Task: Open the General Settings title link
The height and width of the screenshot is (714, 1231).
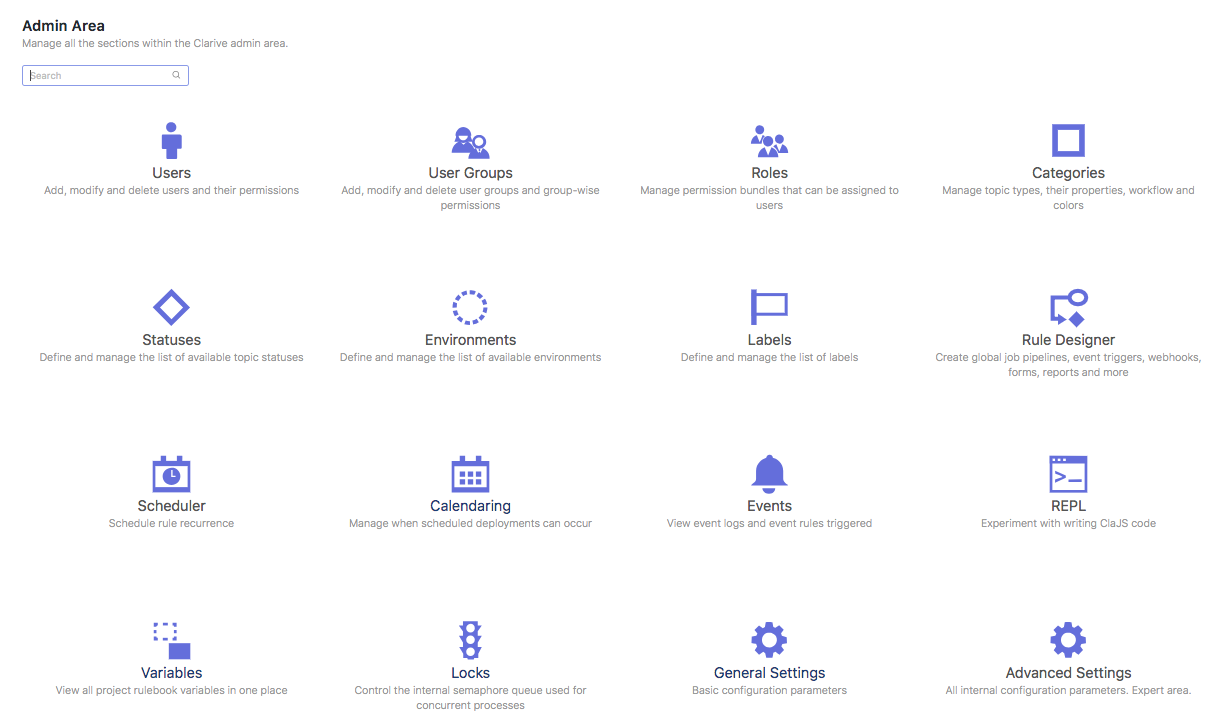Action: click(769, 673)
